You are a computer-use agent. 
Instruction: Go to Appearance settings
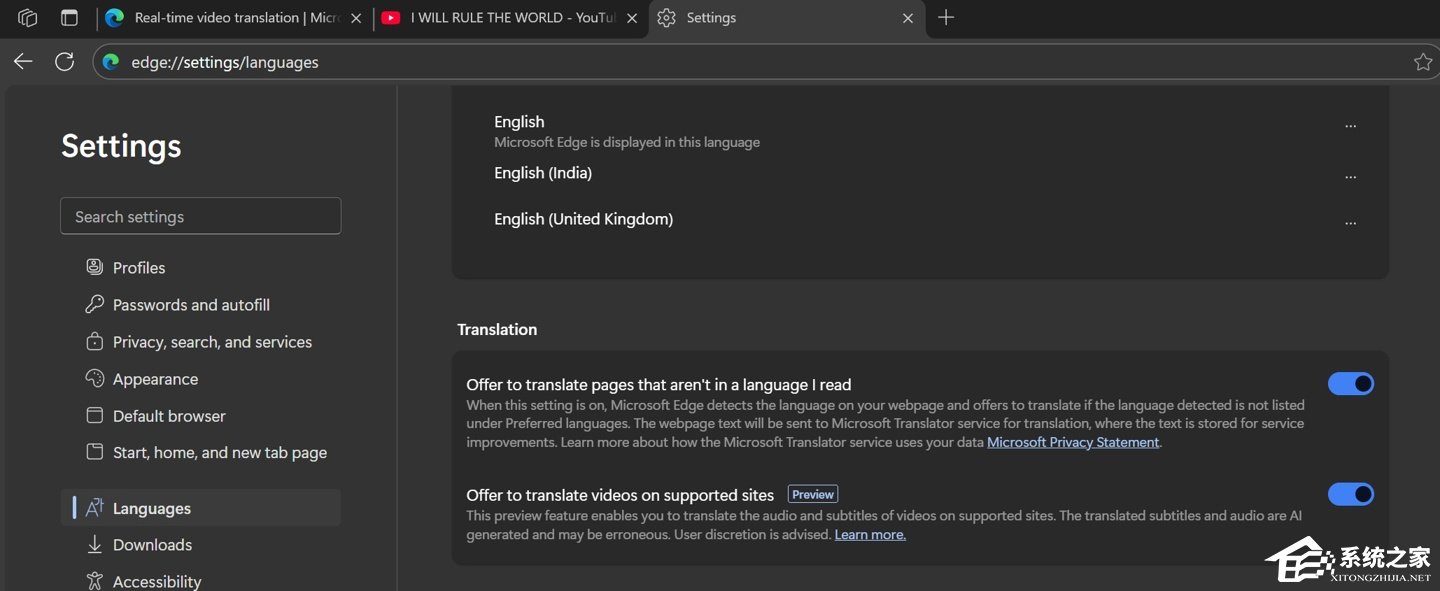point(155,378)
